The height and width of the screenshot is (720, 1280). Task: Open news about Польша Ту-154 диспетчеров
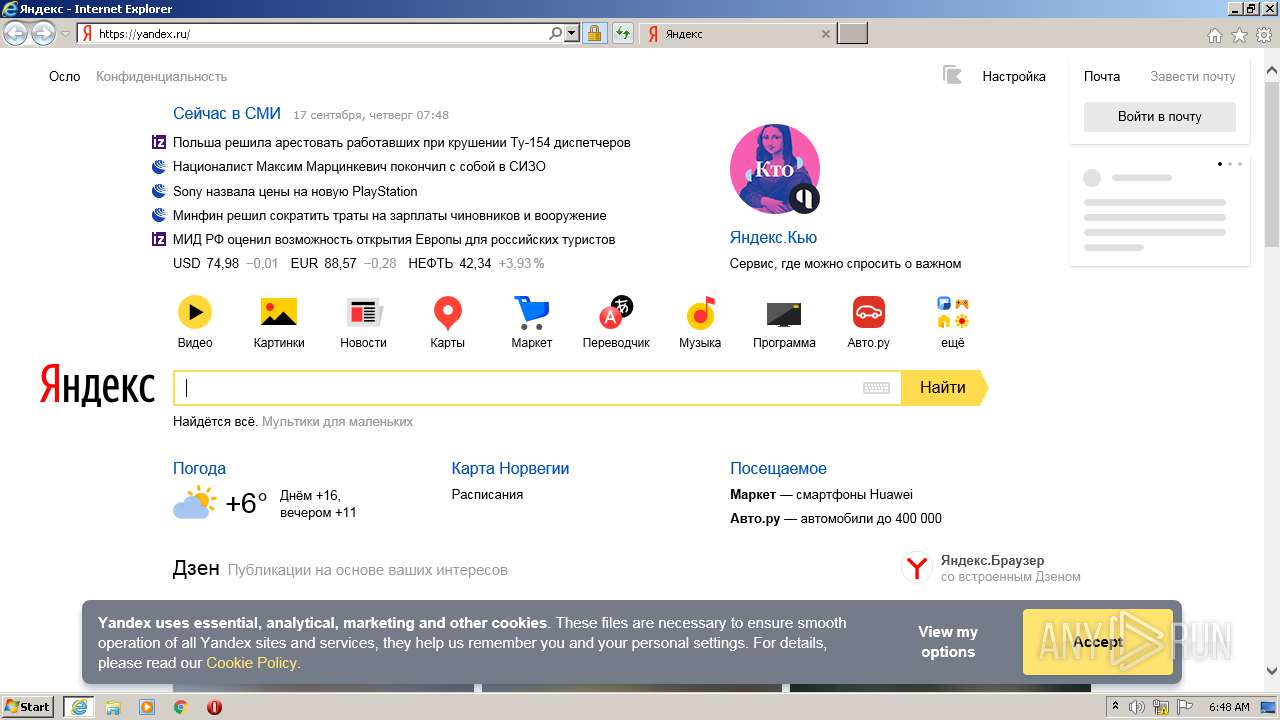pos(402,143)
